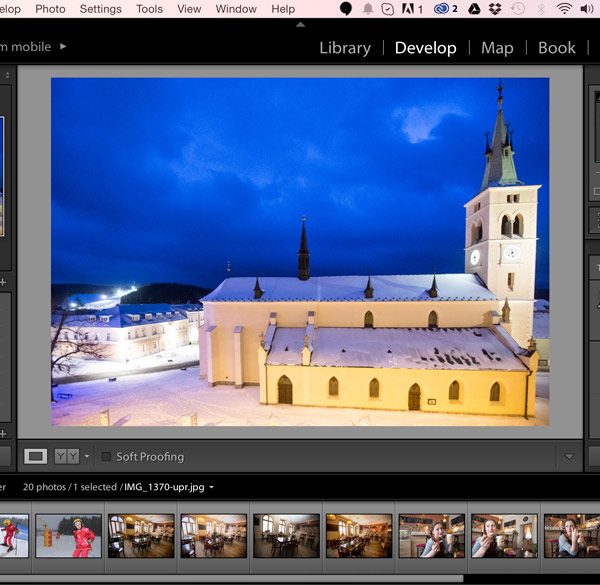600x585 pixels.
Task: Open the Dropbox menu bar icon
Action: (x=495, y=8)
